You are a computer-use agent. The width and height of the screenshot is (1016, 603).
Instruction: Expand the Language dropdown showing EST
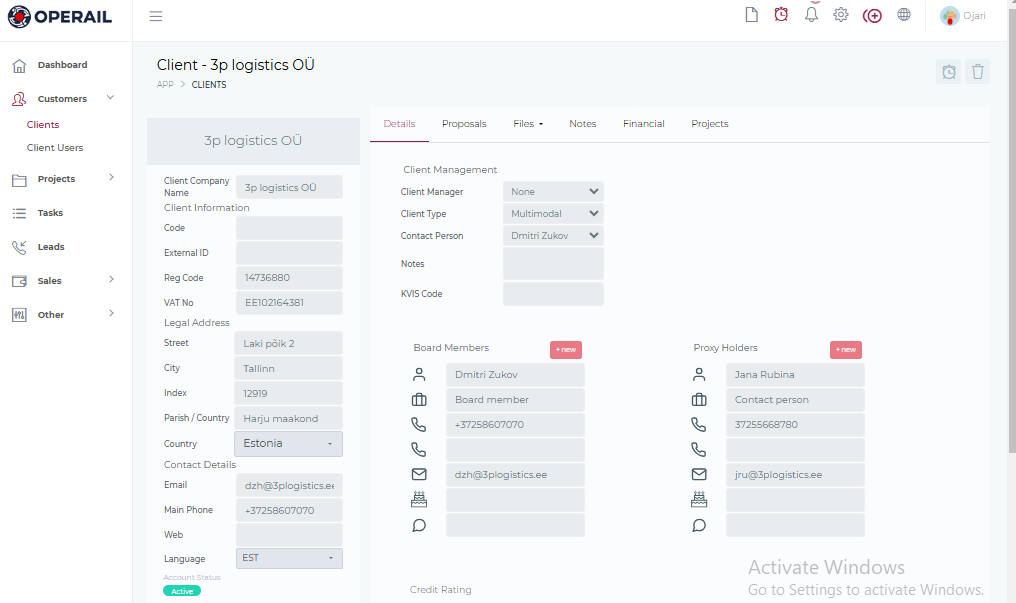point(288,558)
